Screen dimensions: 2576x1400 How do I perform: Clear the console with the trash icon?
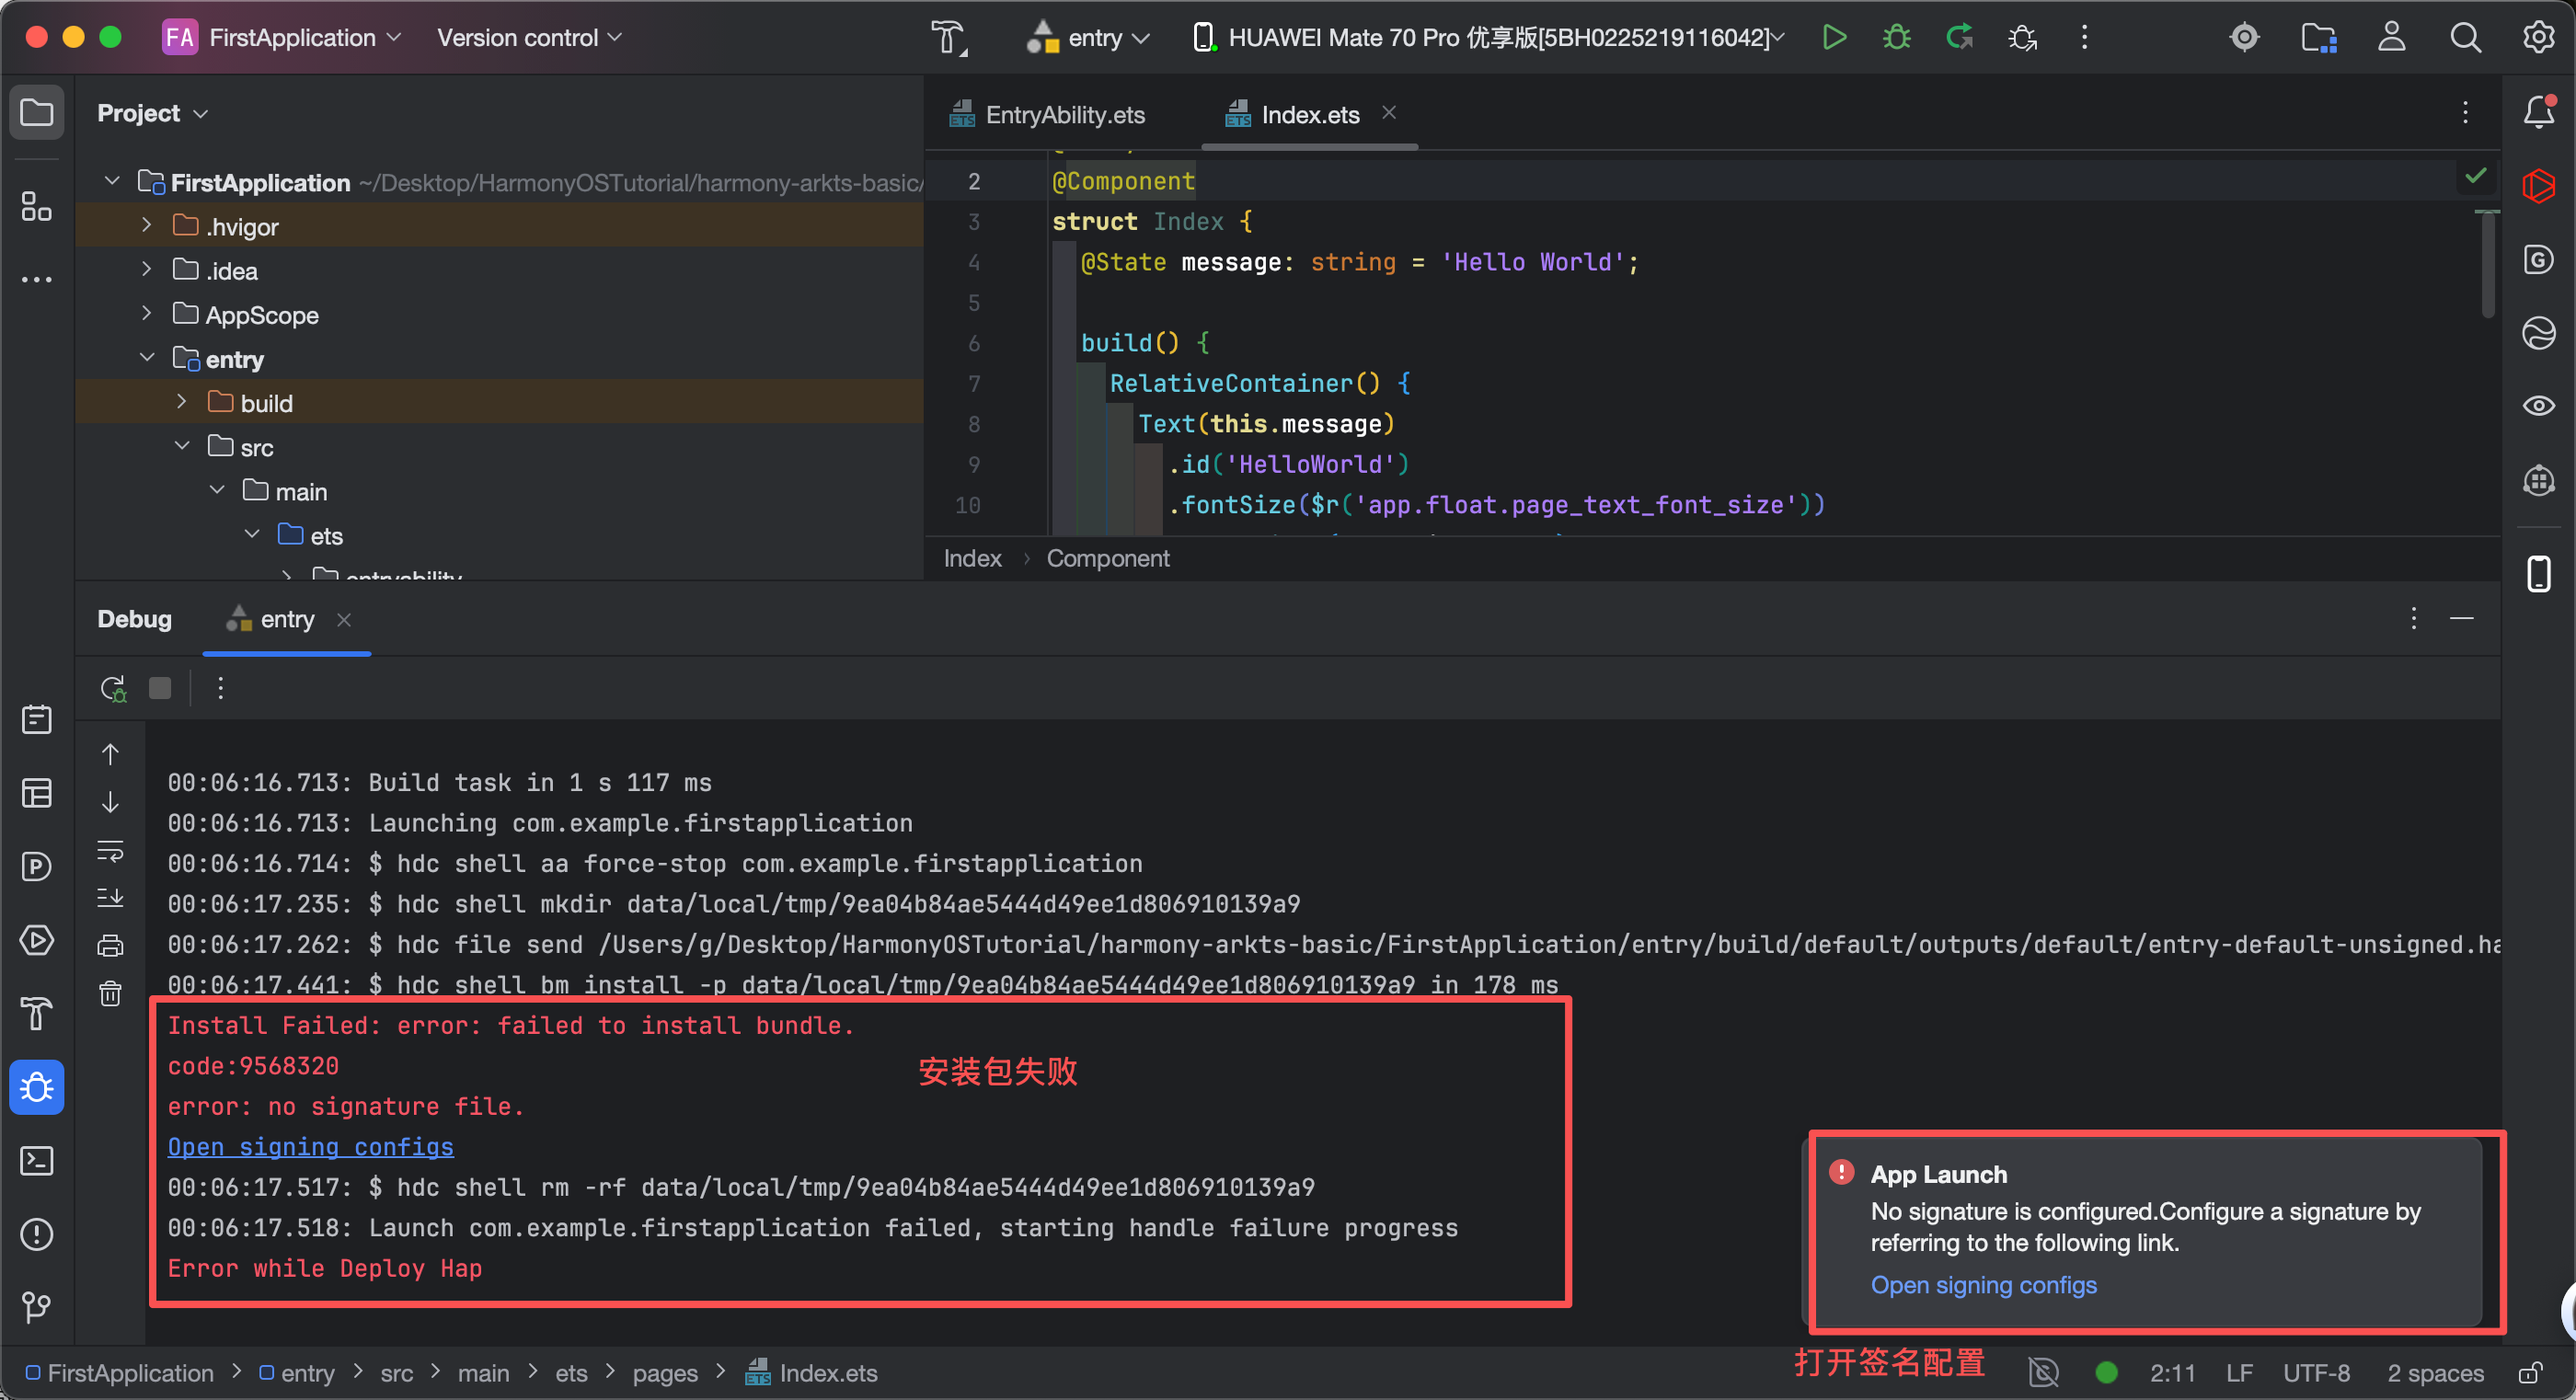pyautogui.click(x=110, y=993)
